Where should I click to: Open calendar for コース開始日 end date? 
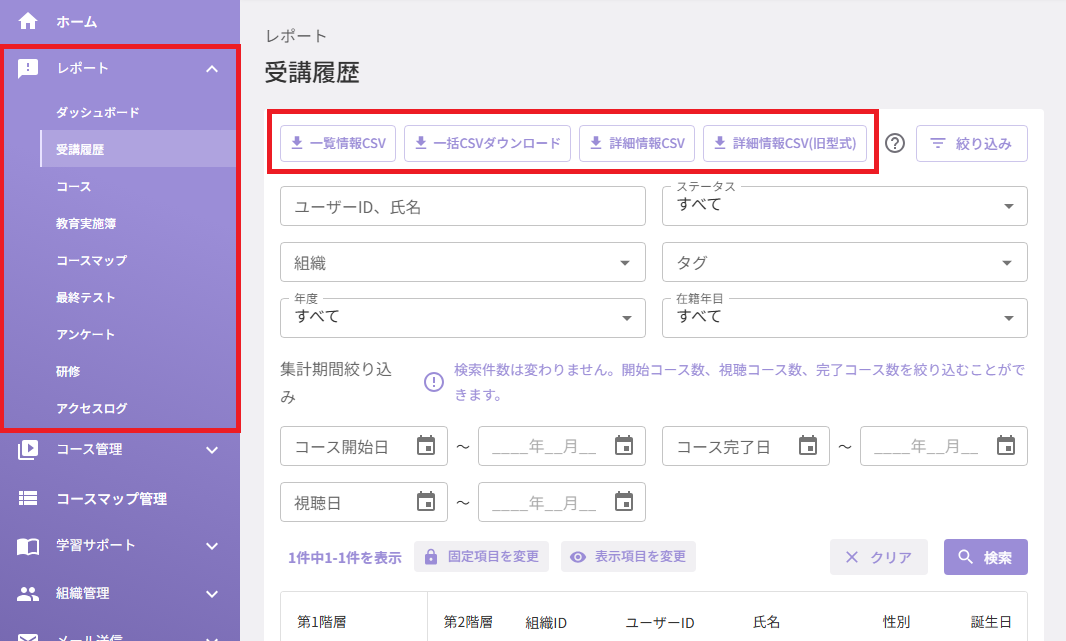pyautogui.click(x=624, y=446)
